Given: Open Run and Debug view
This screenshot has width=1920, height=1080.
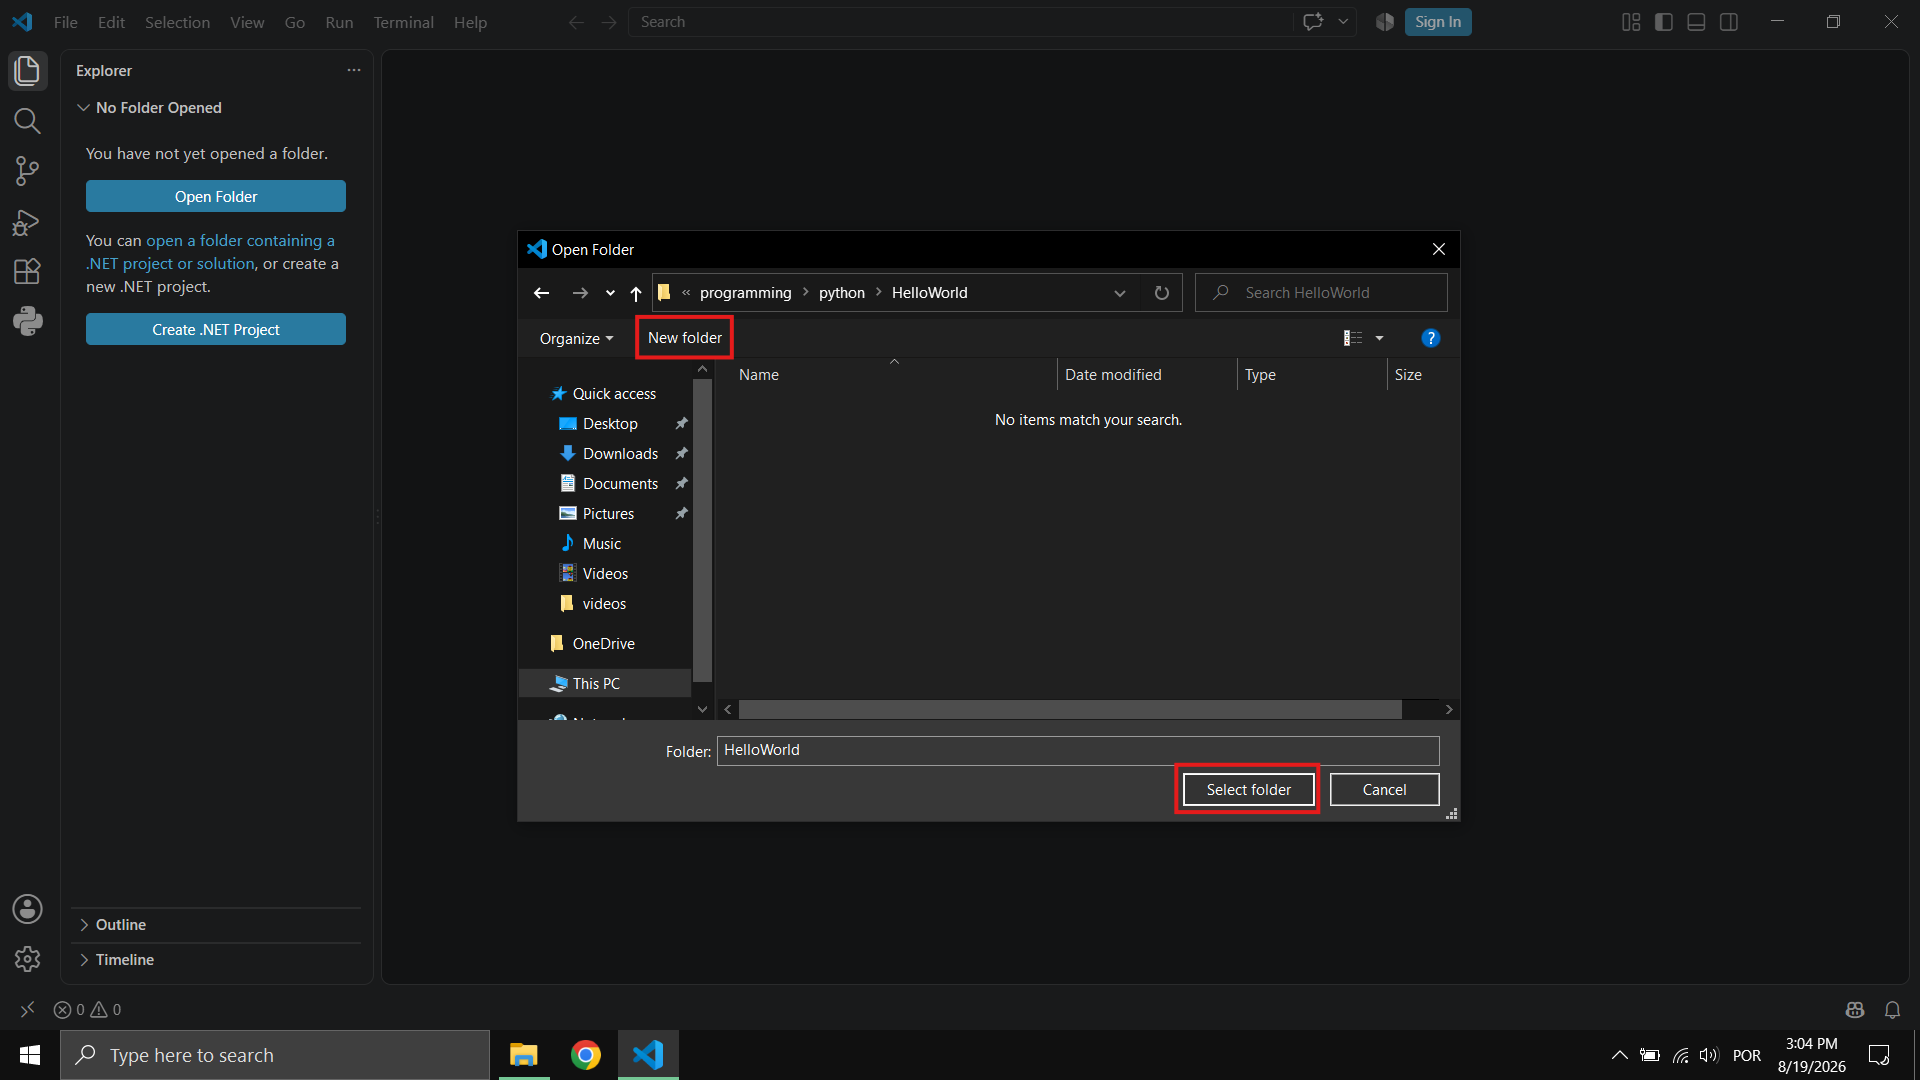Looking at the screenshot, I should click(27, 221).
